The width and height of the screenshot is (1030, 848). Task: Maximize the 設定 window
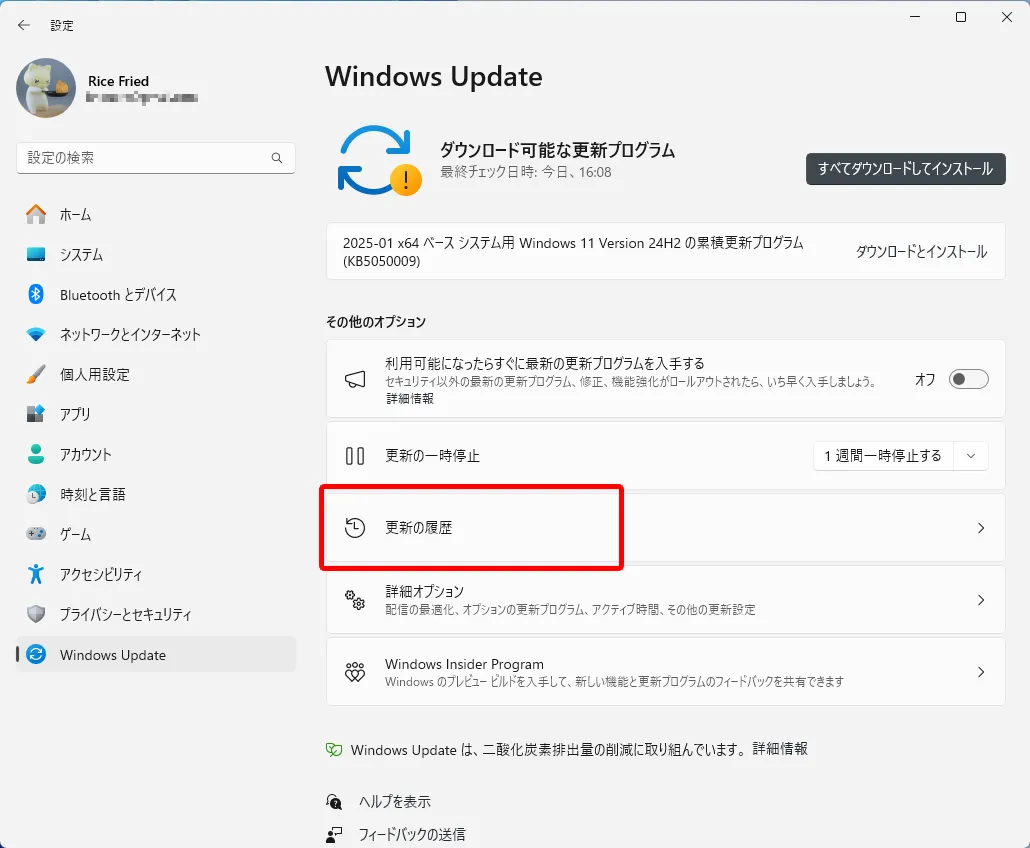960,17
